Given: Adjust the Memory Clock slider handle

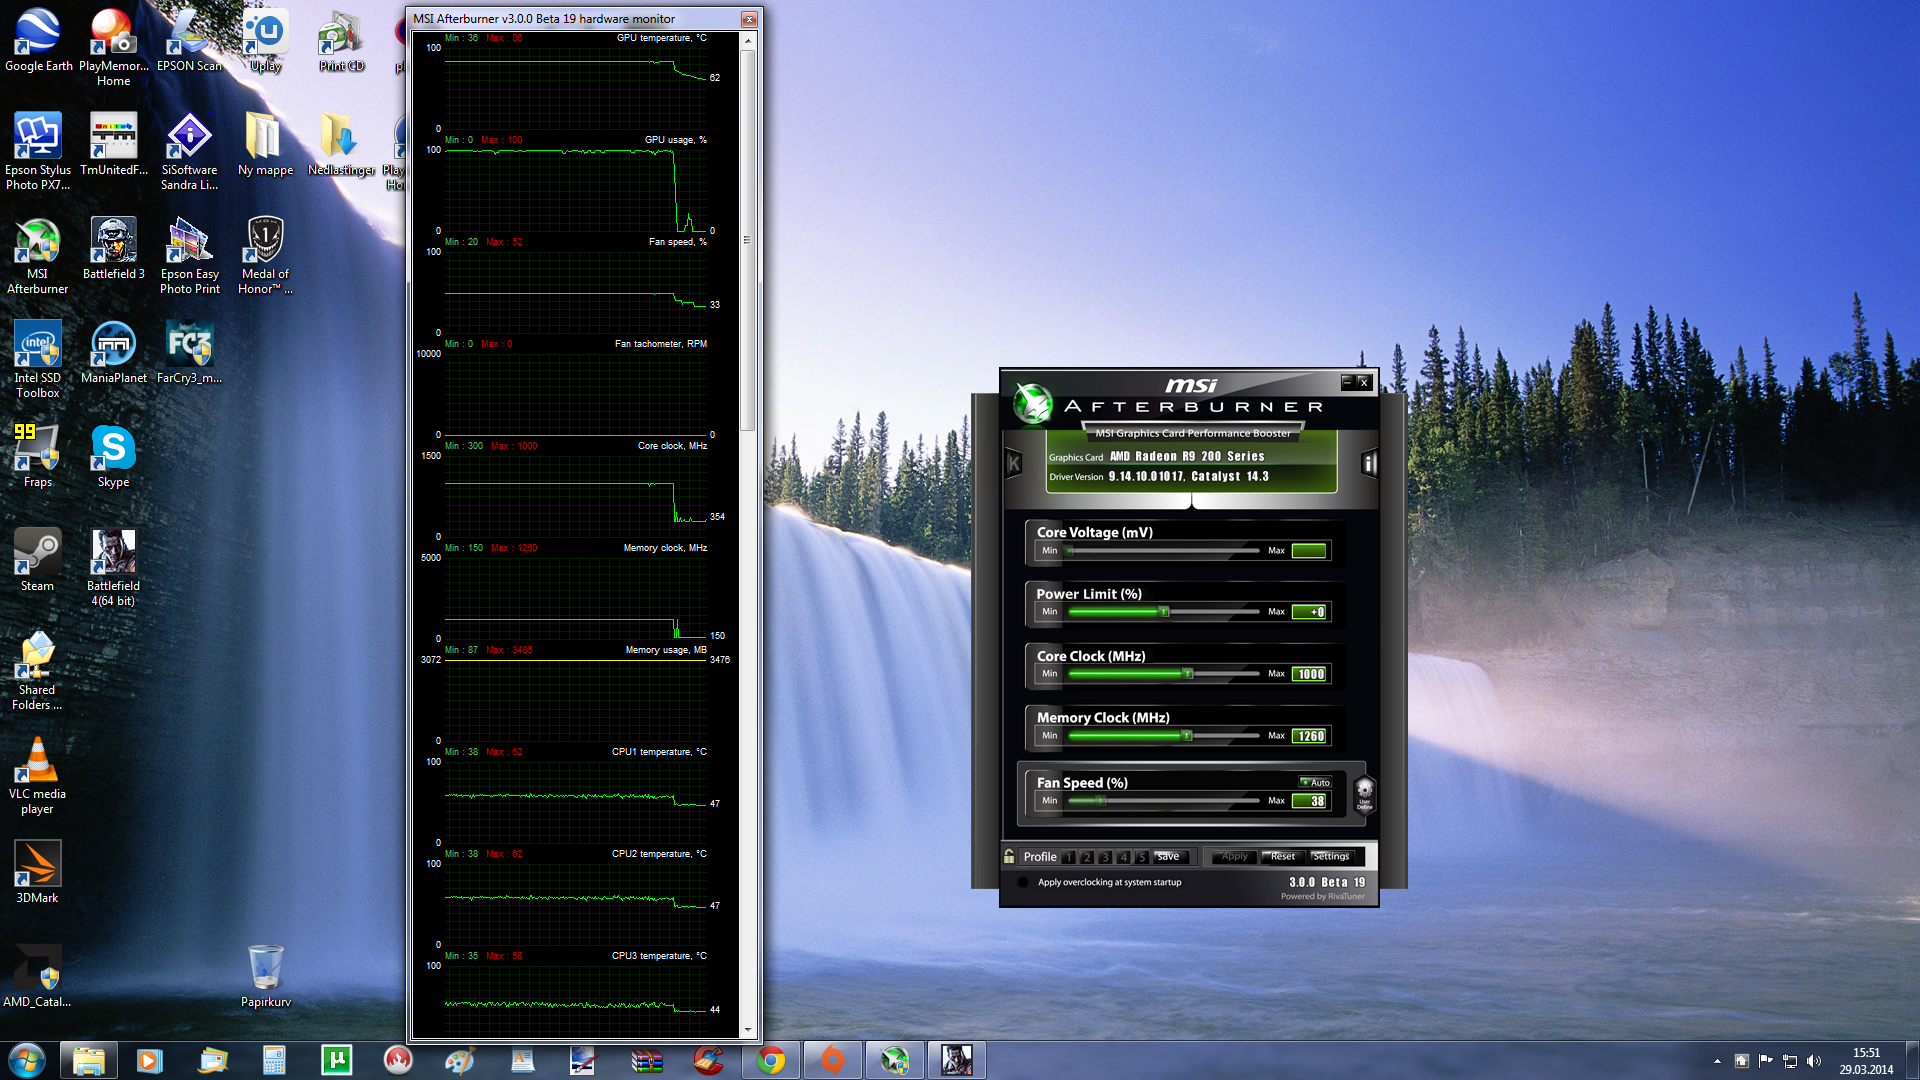Looking at the screenshot, I should (x=1187, y=736).
